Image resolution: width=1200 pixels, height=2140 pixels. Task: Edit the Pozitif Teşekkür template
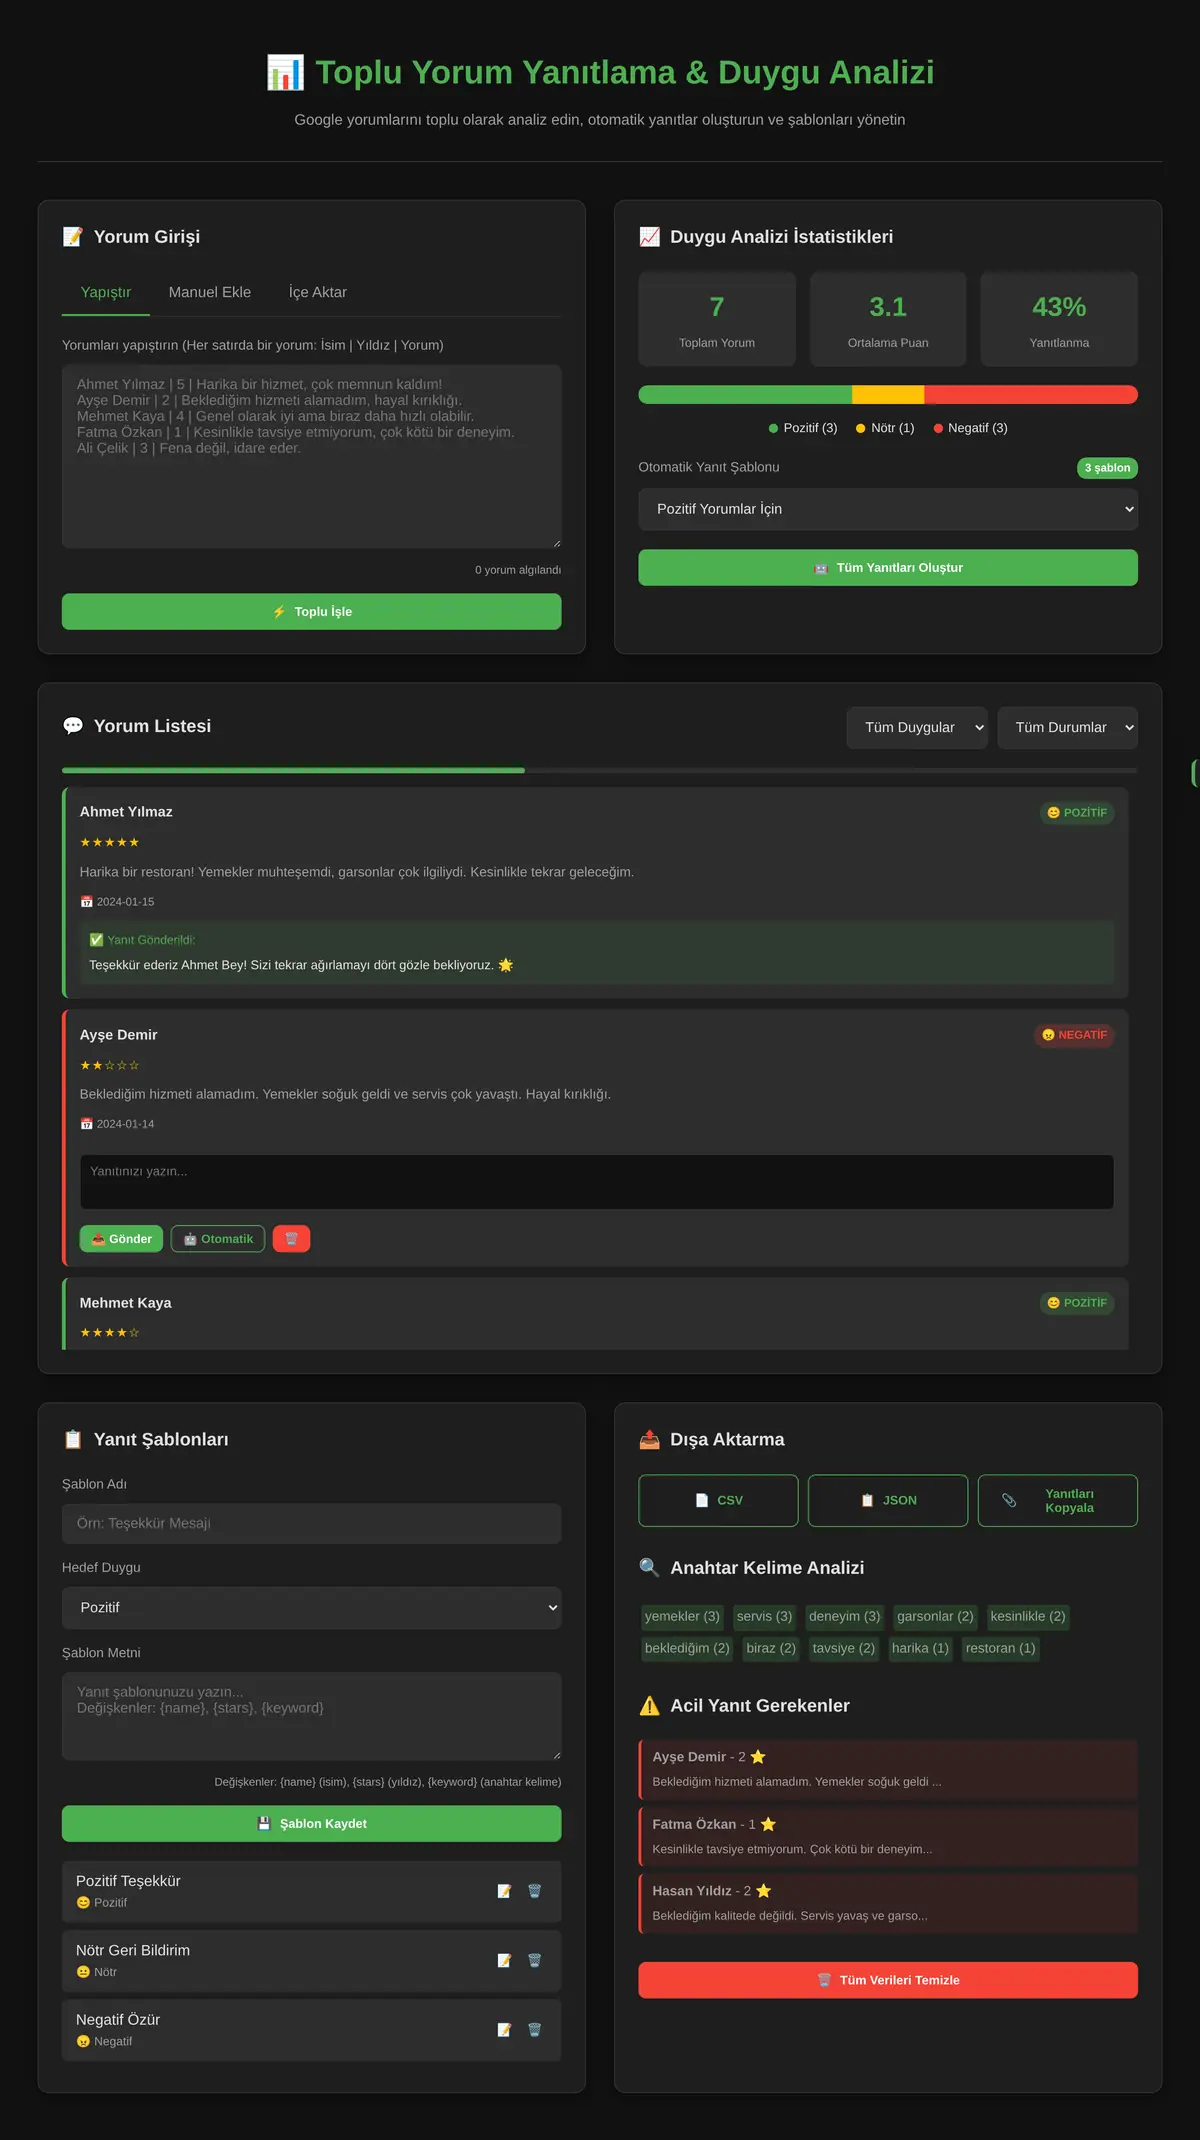tap(504, 1891)
